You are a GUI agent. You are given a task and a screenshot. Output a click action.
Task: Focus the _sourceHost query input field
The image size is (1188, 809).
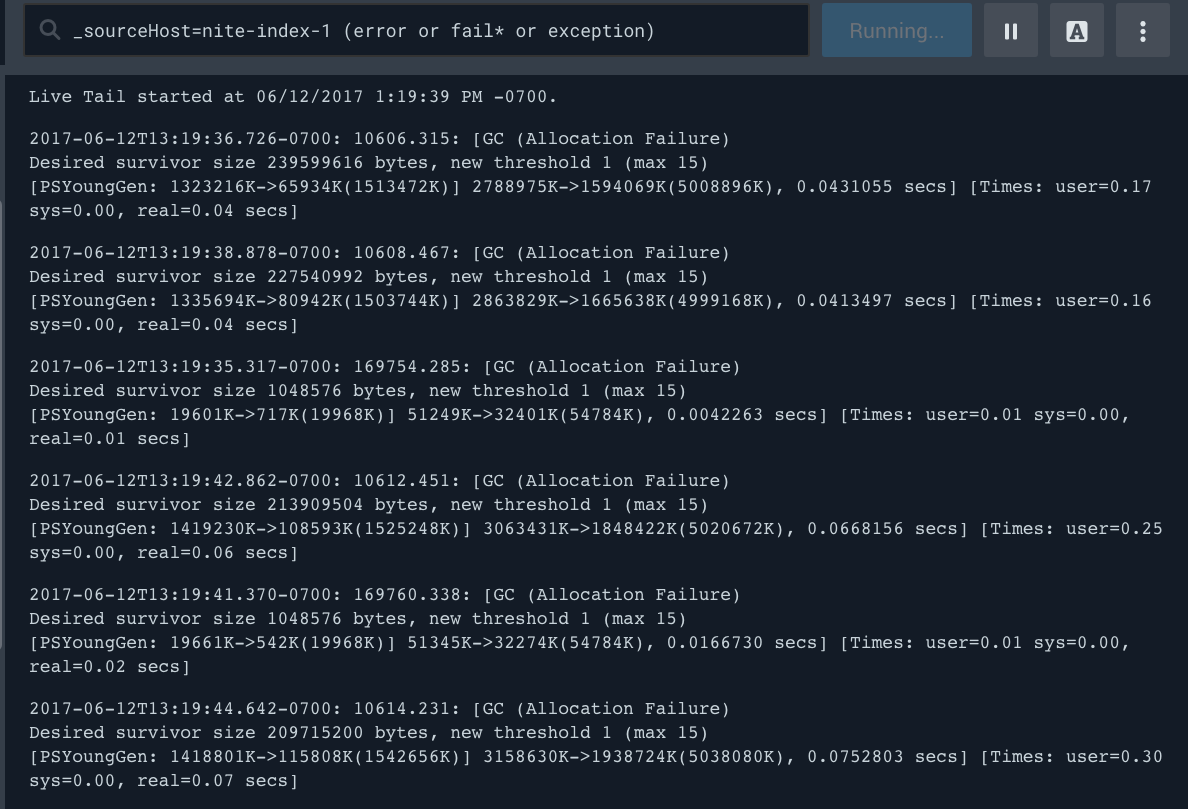pyautogui.click(x=430, y=31)
